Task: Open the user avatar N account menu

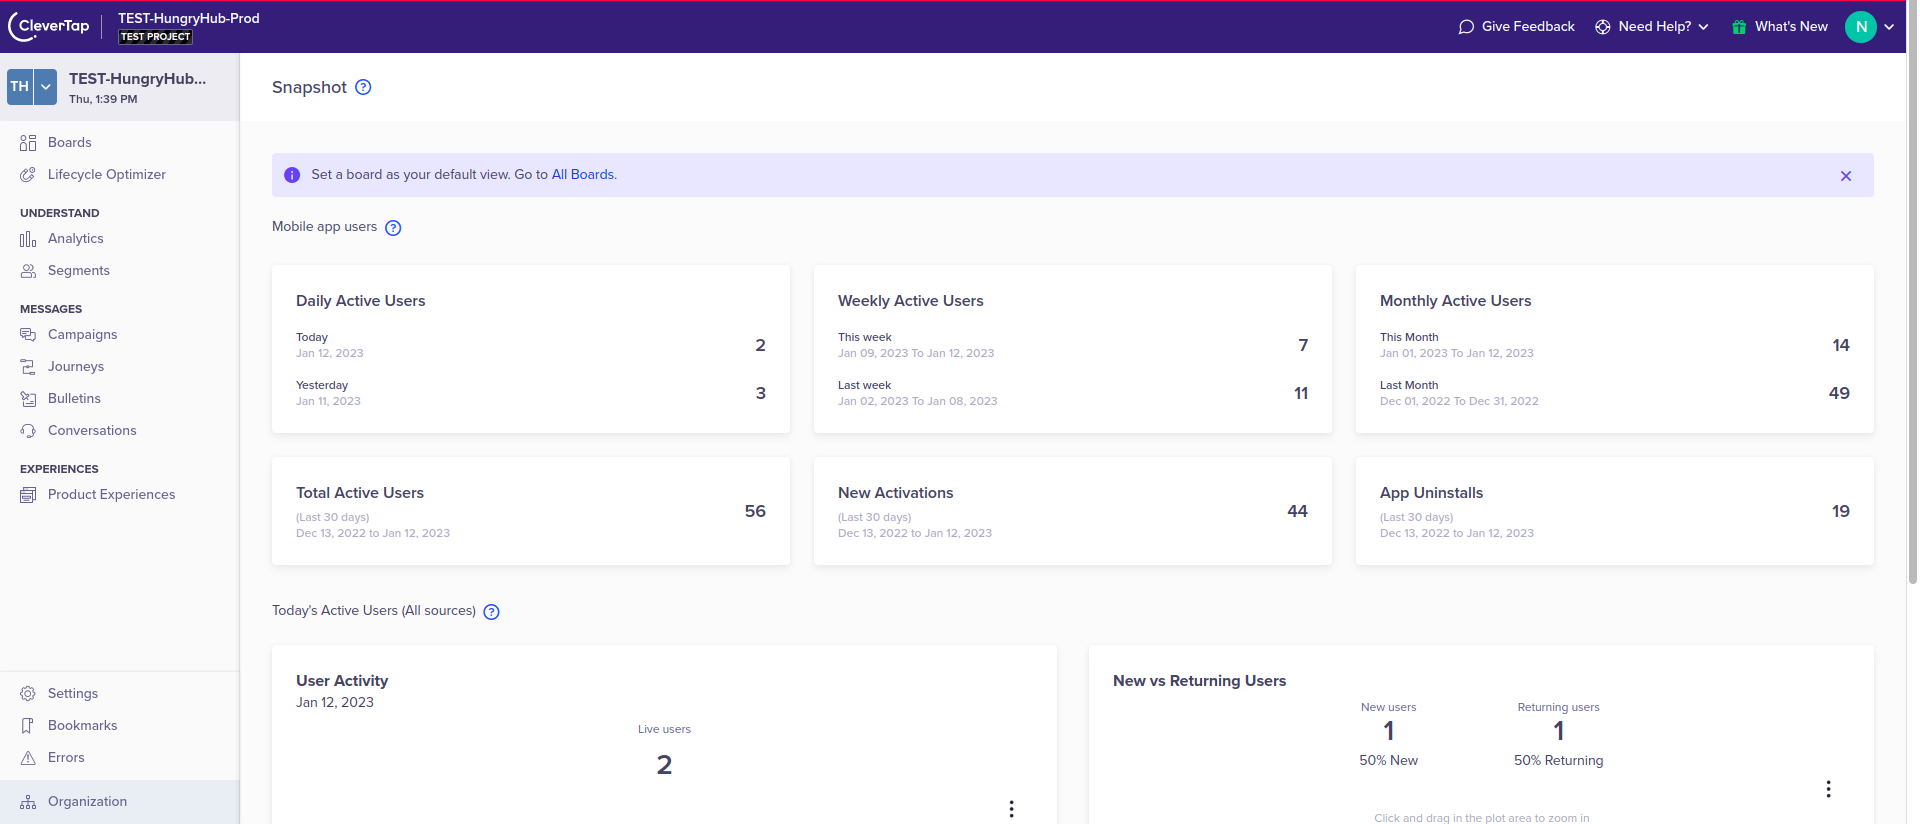Action: (x=1860, y=27)
